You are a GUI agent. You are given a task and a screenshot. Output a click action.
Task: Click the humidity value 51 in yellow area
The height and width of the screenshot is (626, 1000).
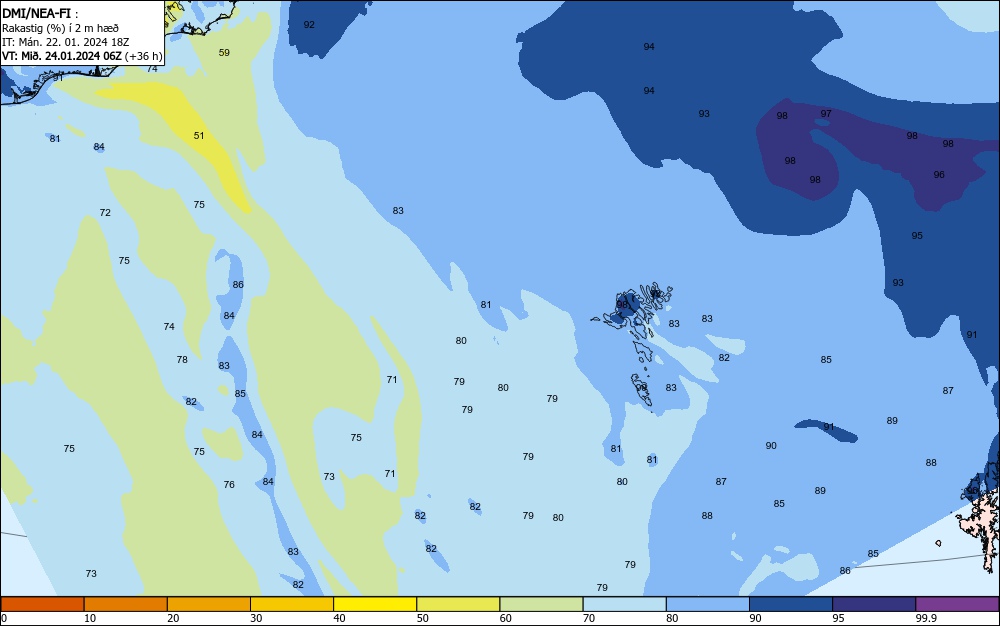point(199,135)
